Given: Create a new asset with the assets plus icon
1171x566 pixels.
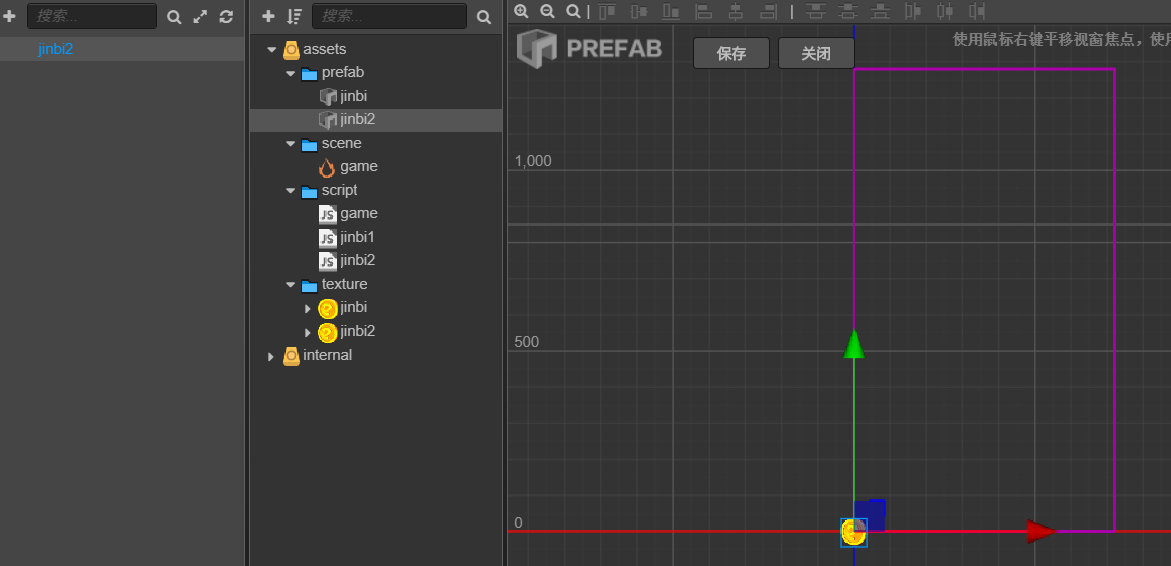Looking at the screenshot, I should click(x=269, y=16).
